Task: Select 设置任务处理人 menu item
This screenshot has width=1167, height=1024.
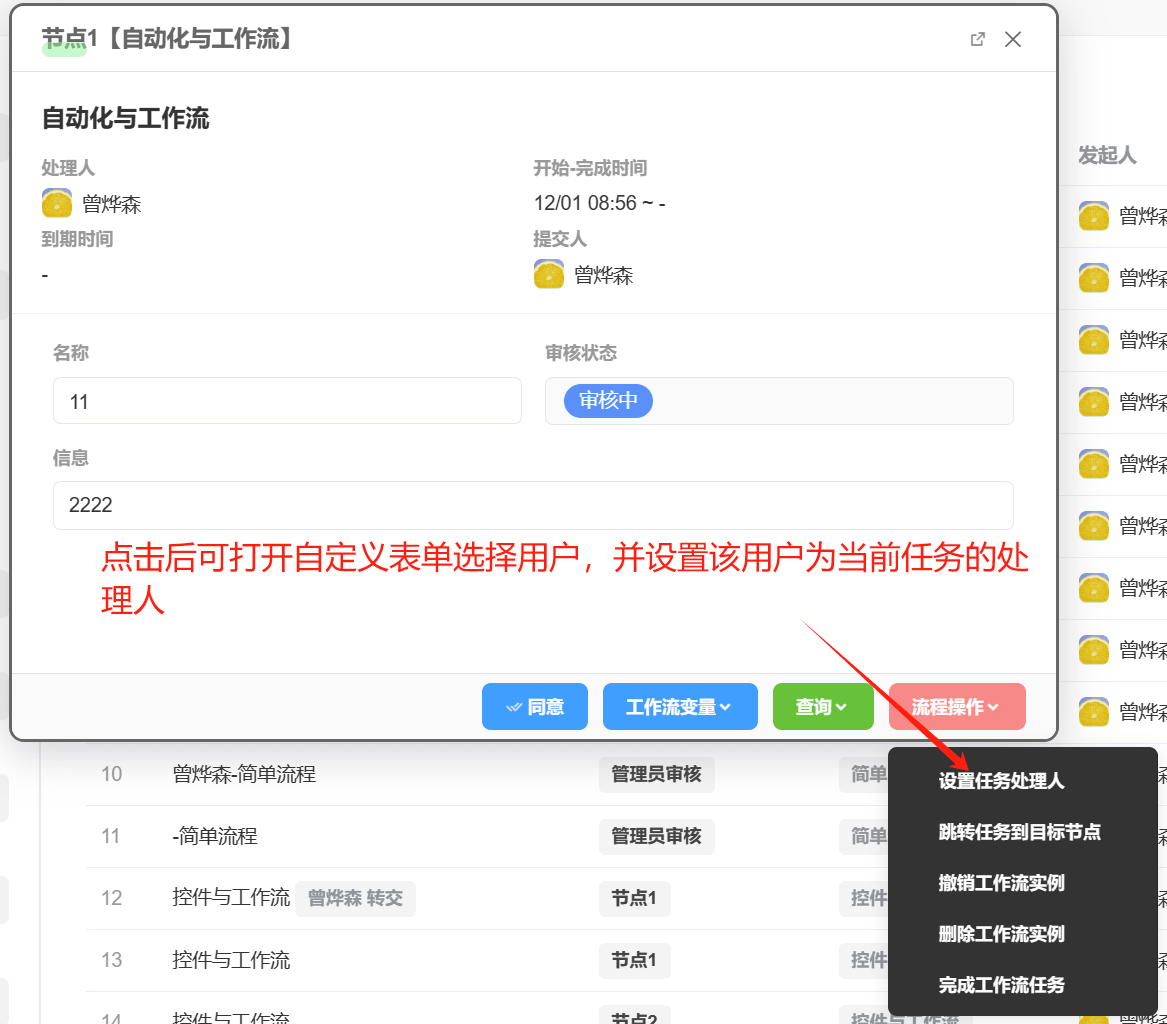Action: [x=1001, y=781]
